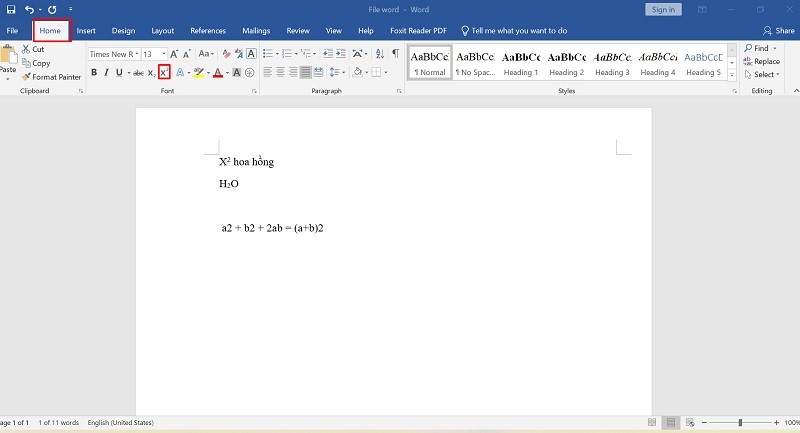Open the References tab
Viewport: 800px width, 433px height.
[208, 31]
